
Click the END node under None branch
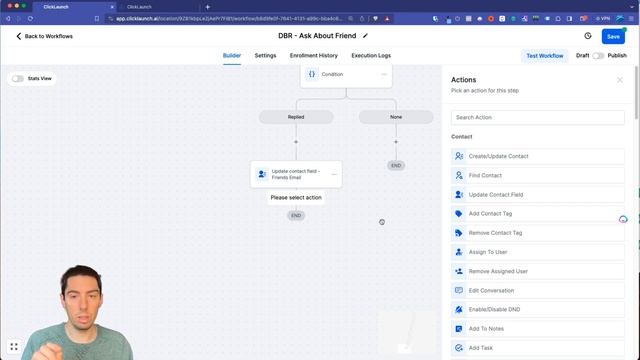coord(396,165)
